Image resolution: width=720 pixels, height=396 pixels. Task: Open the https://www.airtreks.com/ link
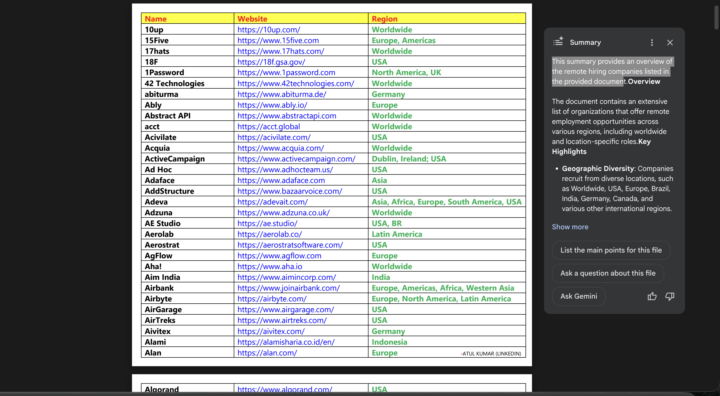(282, 320)
